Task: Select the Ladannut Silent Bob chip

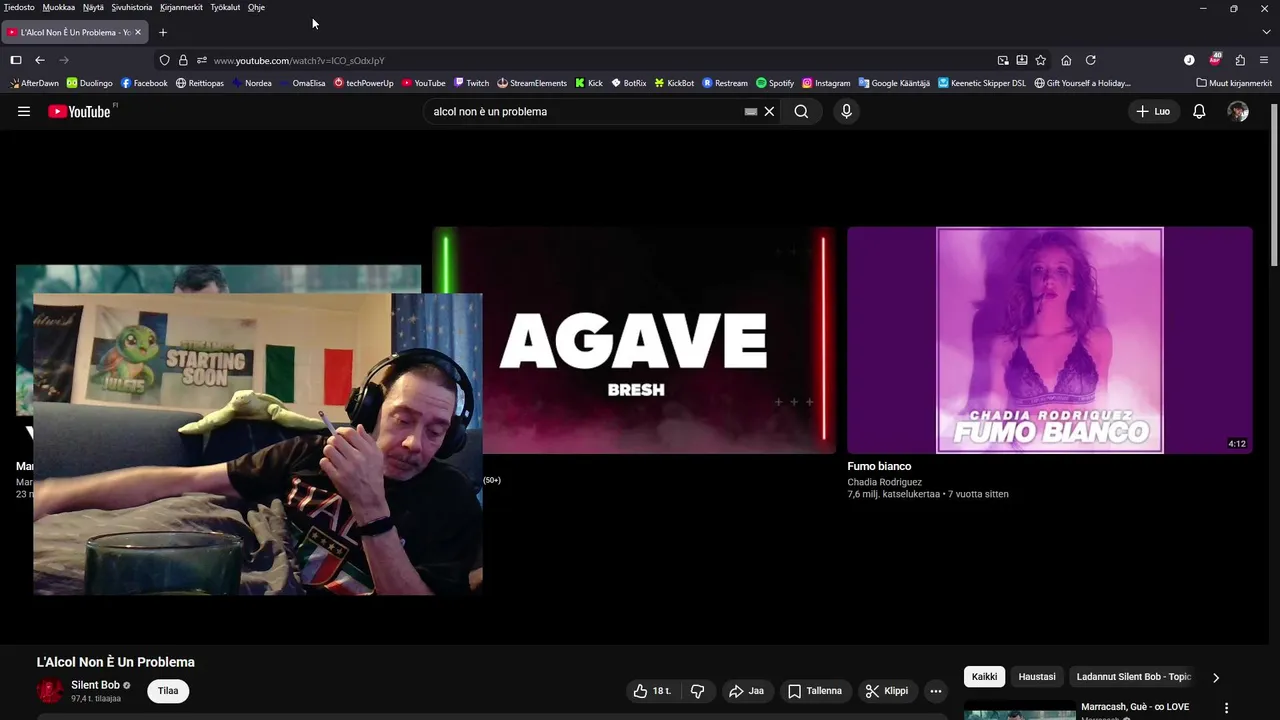Action: [1134, 677]
